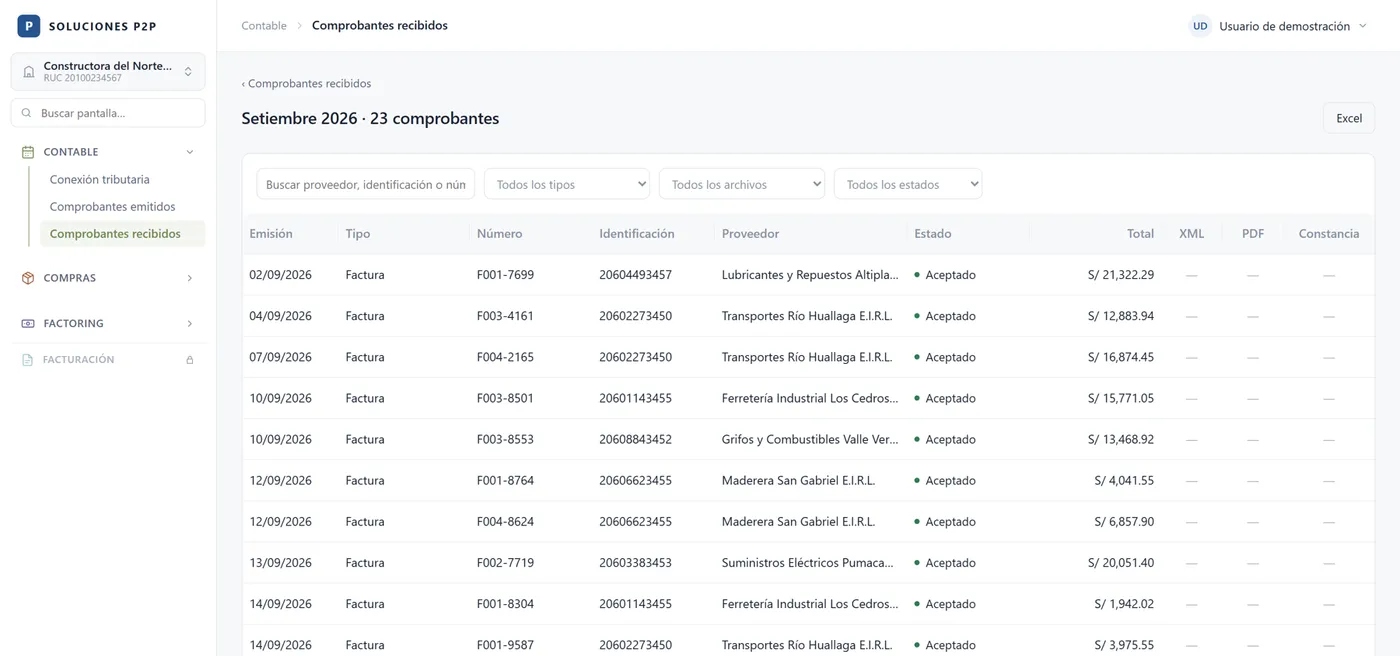Click provider Suministros Eléctricos Pumaca...
This screenshot has height=656, width=1400.
[x=808, y=563]
